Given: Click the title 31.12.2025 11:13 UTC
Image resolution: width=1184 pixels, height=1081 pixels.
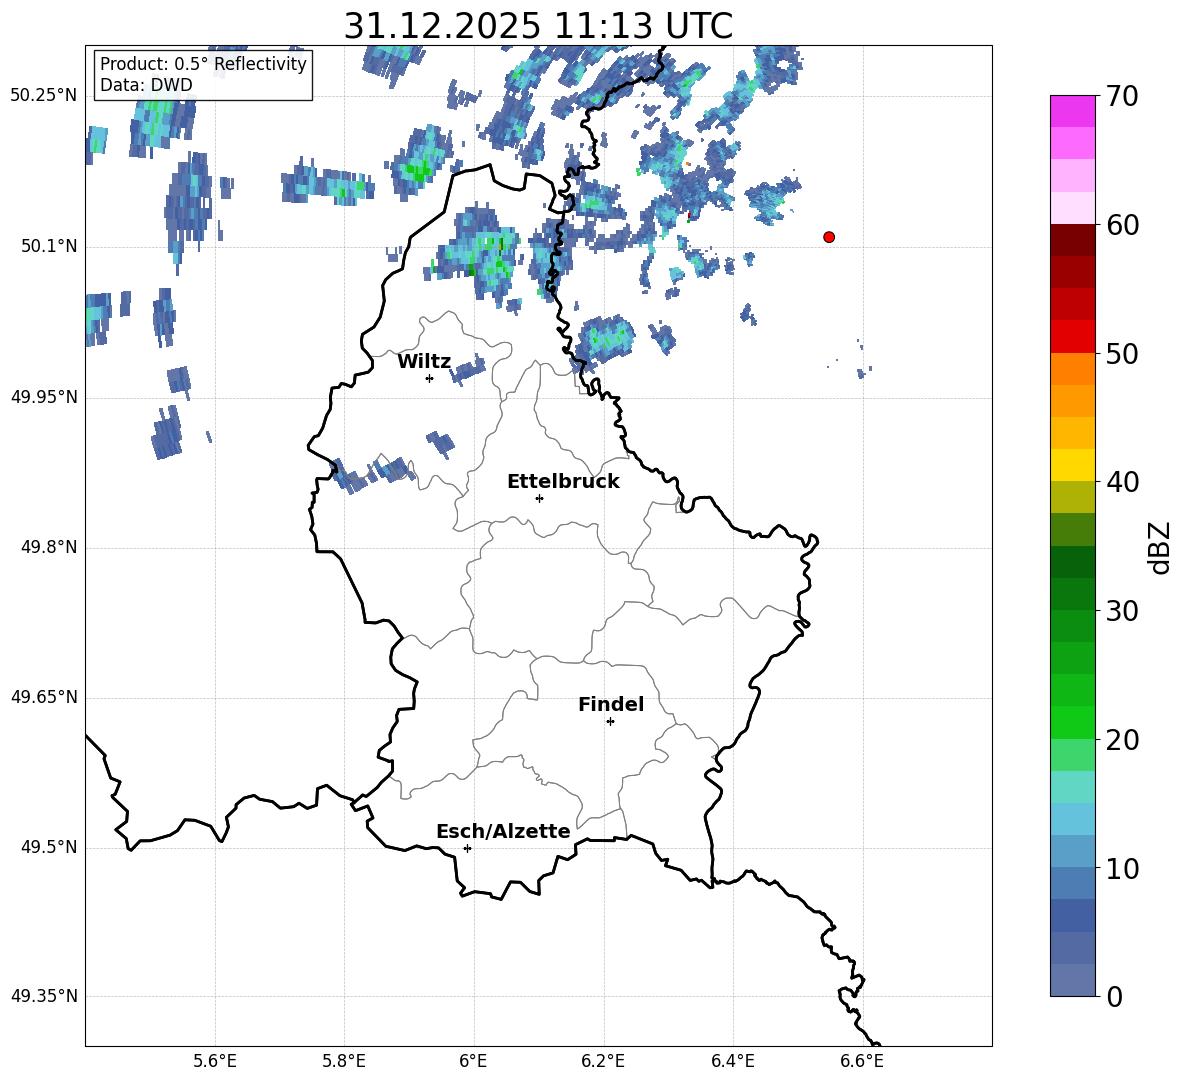Looking at the screenshot, I should click(x=538, y=26).
